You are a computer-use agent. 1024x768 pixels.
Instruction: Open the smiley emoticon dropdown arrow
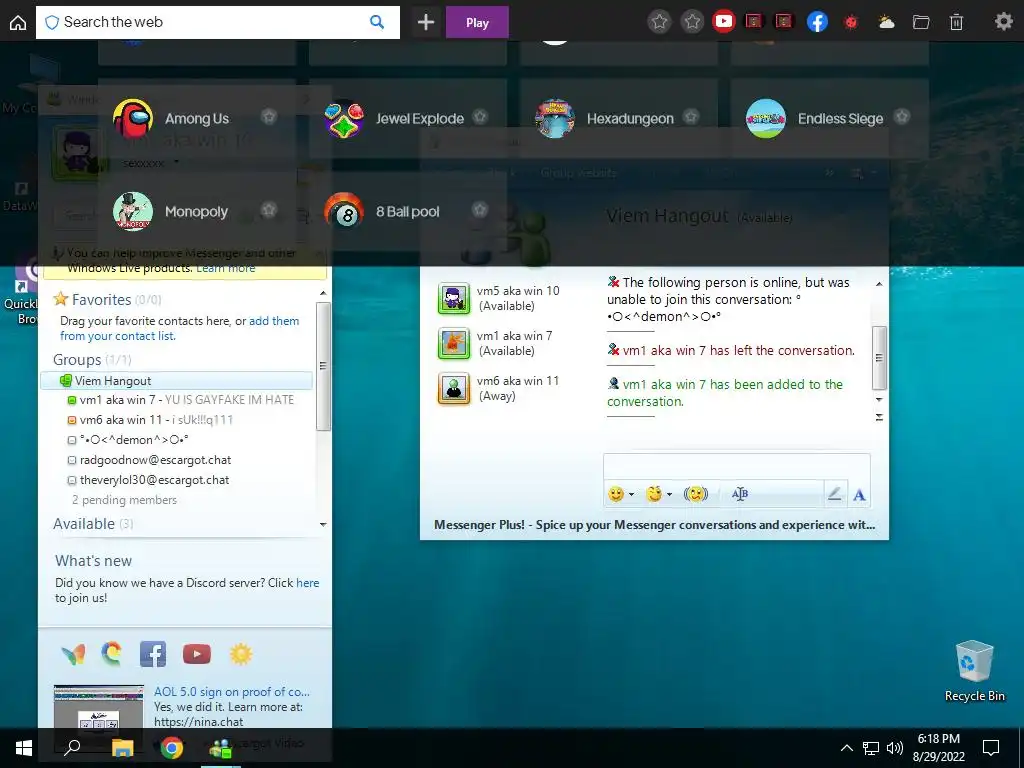coord(632,494)
